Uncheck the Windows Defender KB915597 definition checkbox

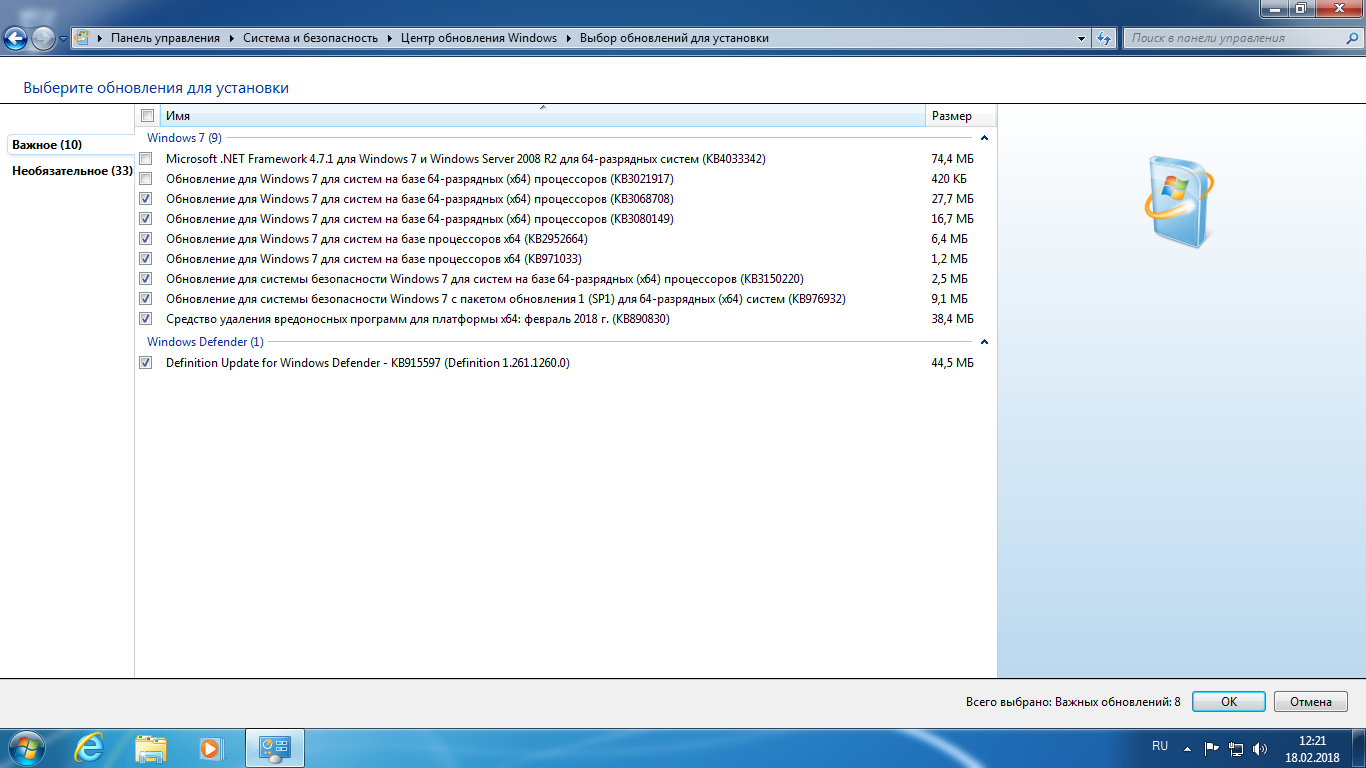[147, 363]
